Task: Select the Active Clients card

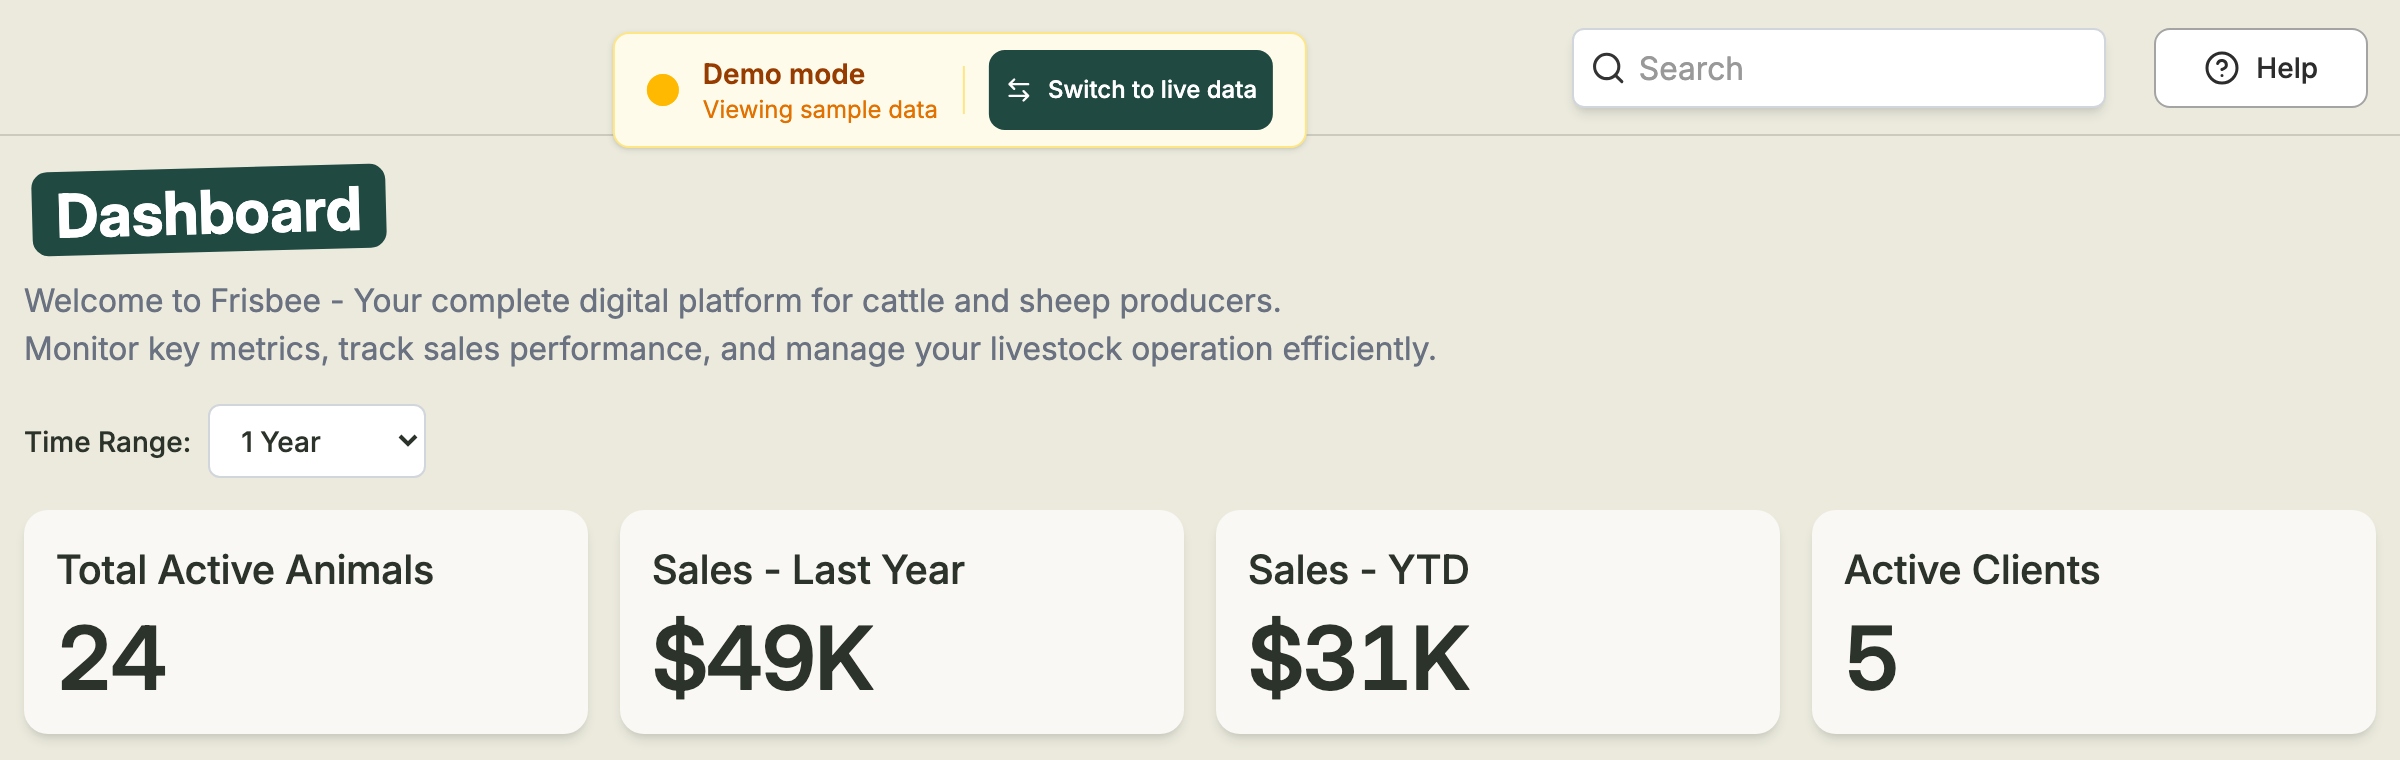Action: pyautogui.click(x=2094, y=622)
